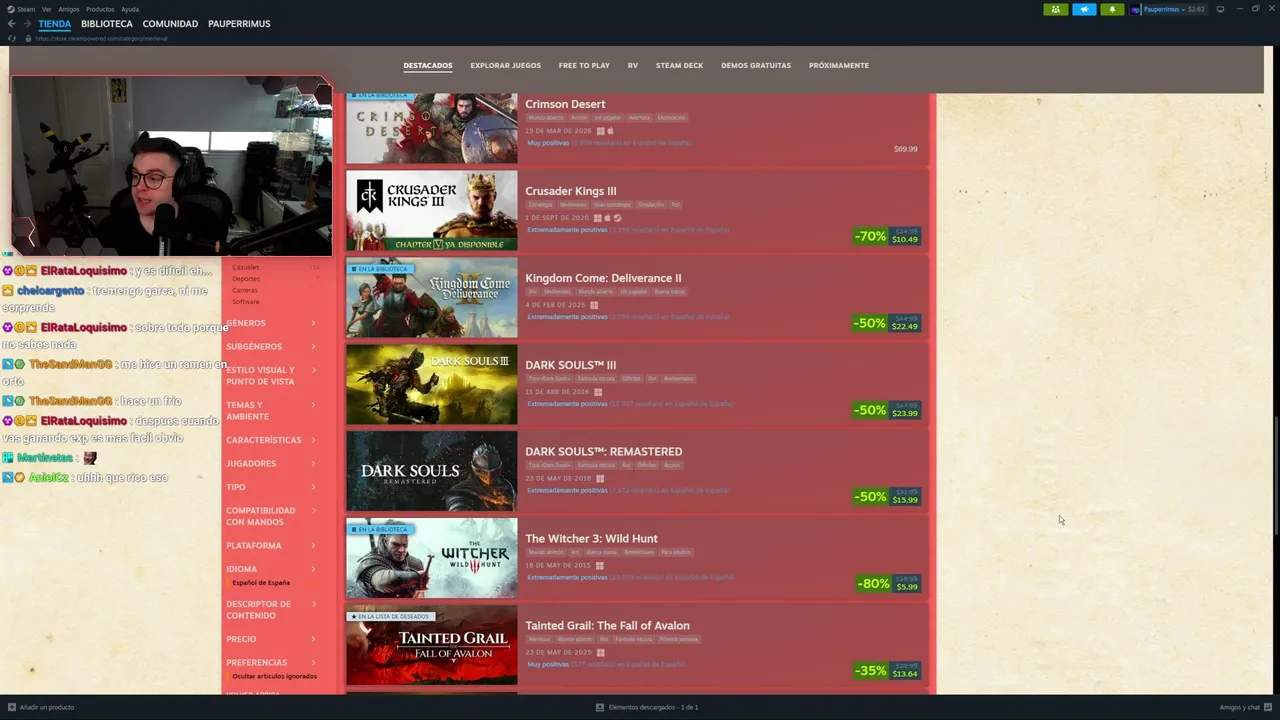Reload the store page with refresh icon

[x=11, y=38]
